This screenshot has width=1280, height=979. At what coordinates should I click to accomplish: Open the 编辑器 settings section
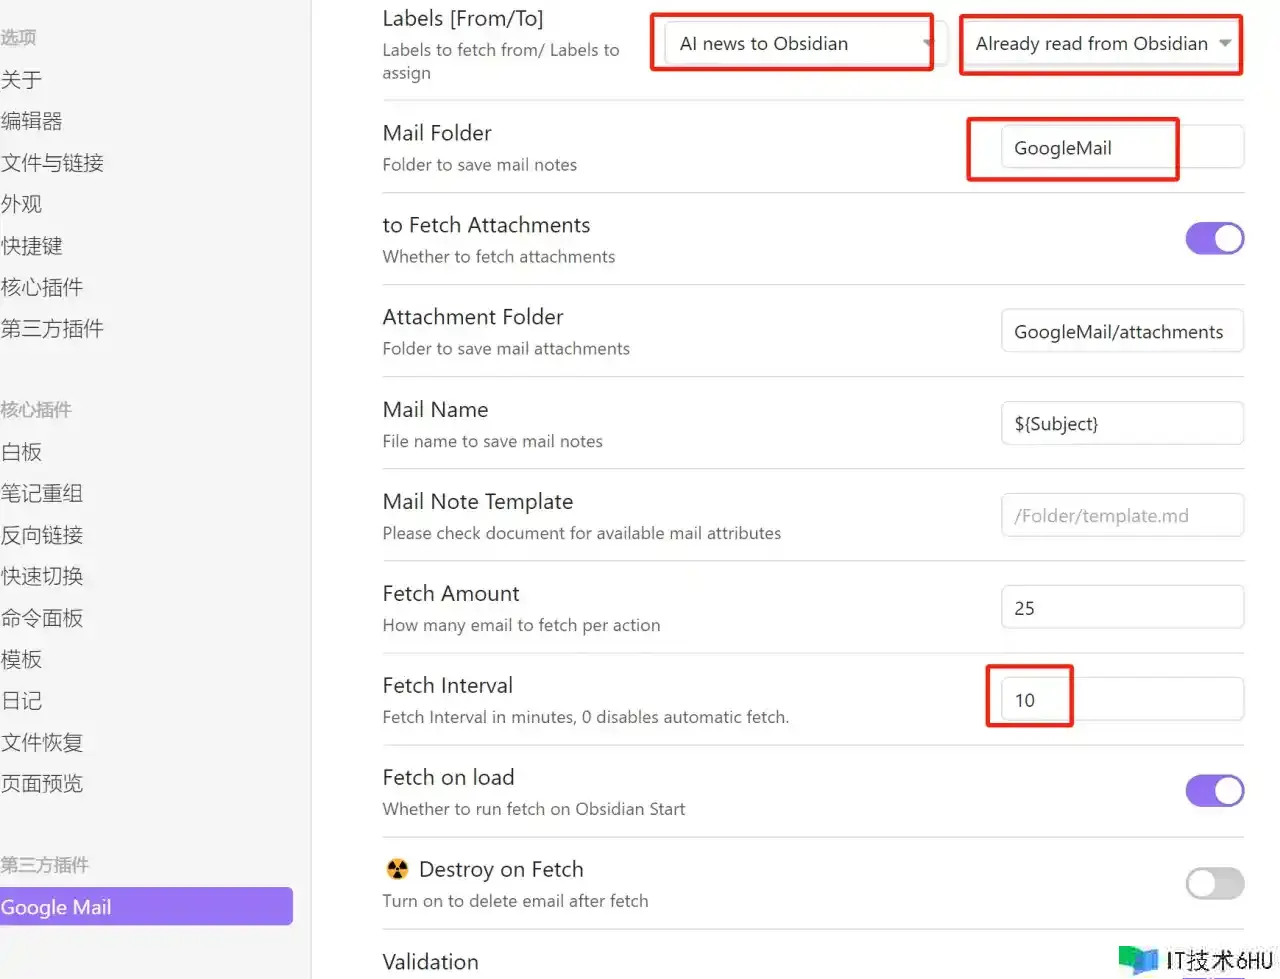coord(32,121)
